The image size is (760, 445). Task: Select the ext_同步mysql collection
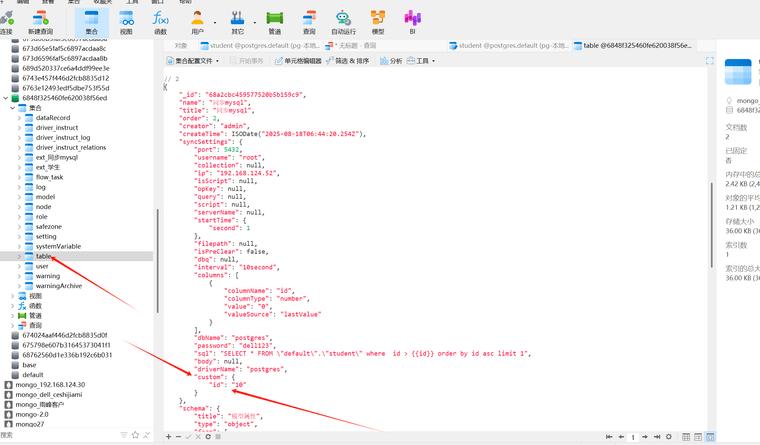[56, 158]
